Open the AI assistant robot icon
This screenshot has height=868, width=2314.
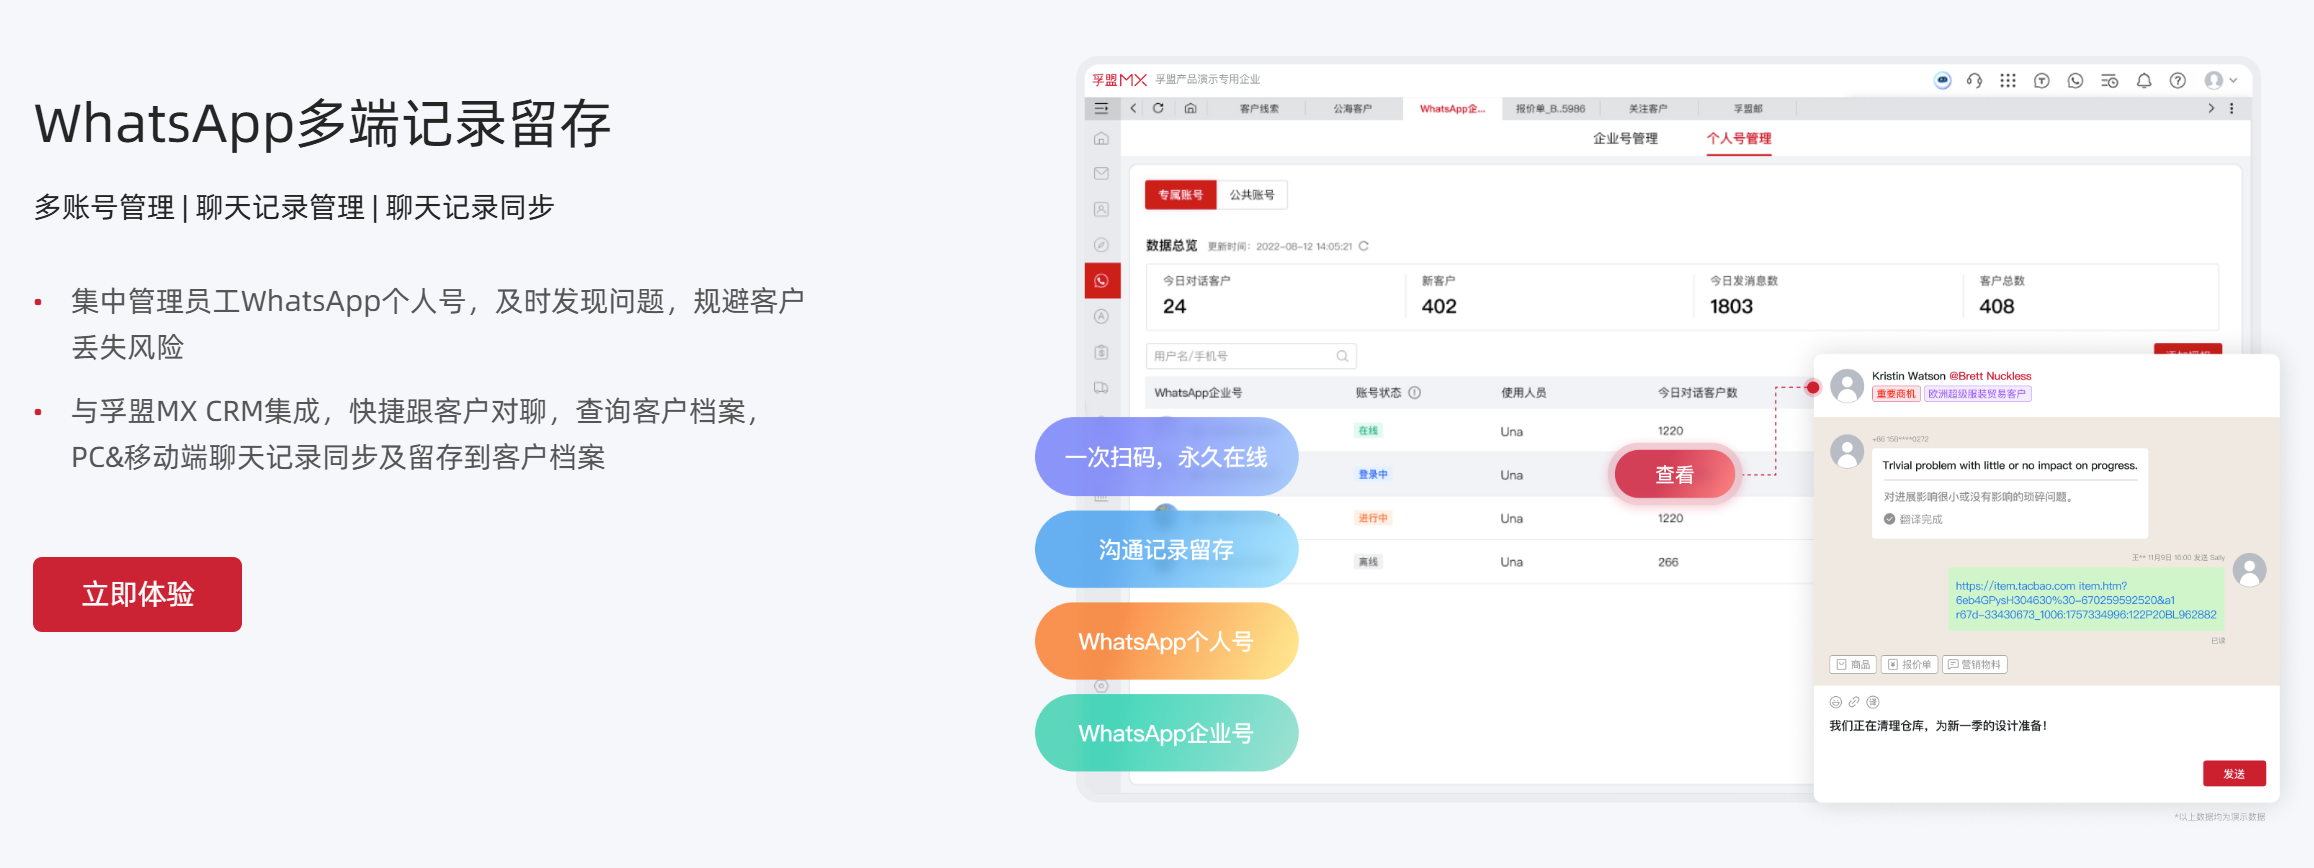(x=1942, y=80)
